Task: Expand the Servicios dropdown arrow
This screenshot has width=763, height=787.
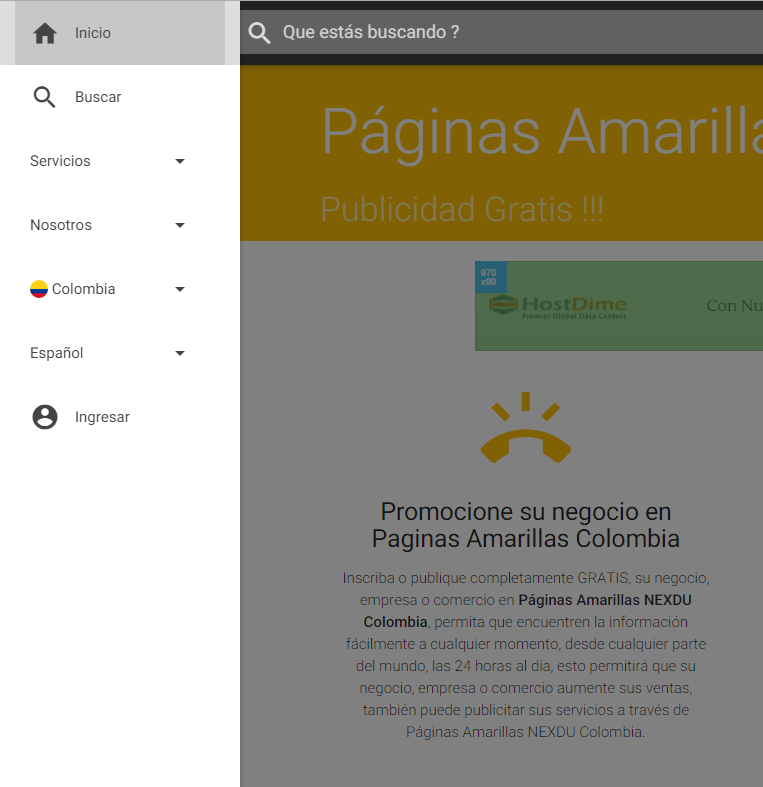Action: tap(180, 161)
